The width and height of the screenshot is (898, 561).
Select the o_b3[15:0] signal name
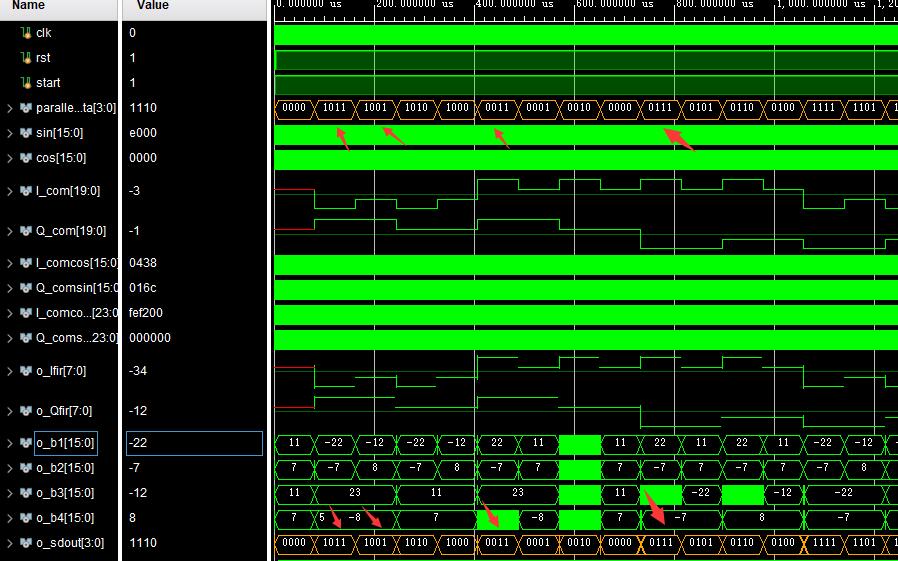65,493
